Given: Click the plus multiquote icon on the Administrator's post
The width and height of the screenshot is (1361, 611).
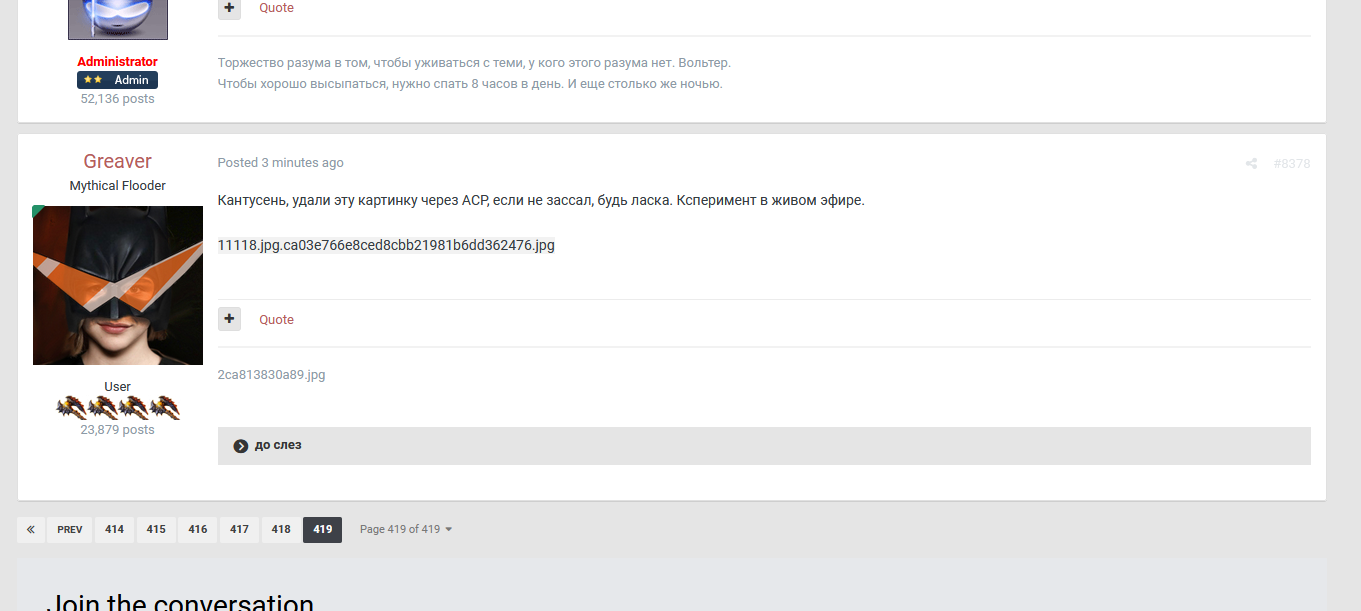Looking at the screenshot, I should [229, 8].
